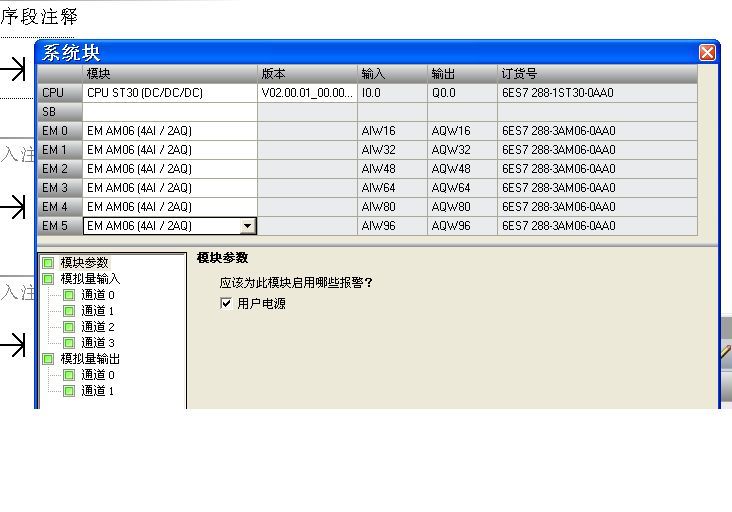Image resolution: width=732 pixels, height=512 pixels.
Task: Open the EM 5 module dropdown arrow
Action: pos(247,226)
